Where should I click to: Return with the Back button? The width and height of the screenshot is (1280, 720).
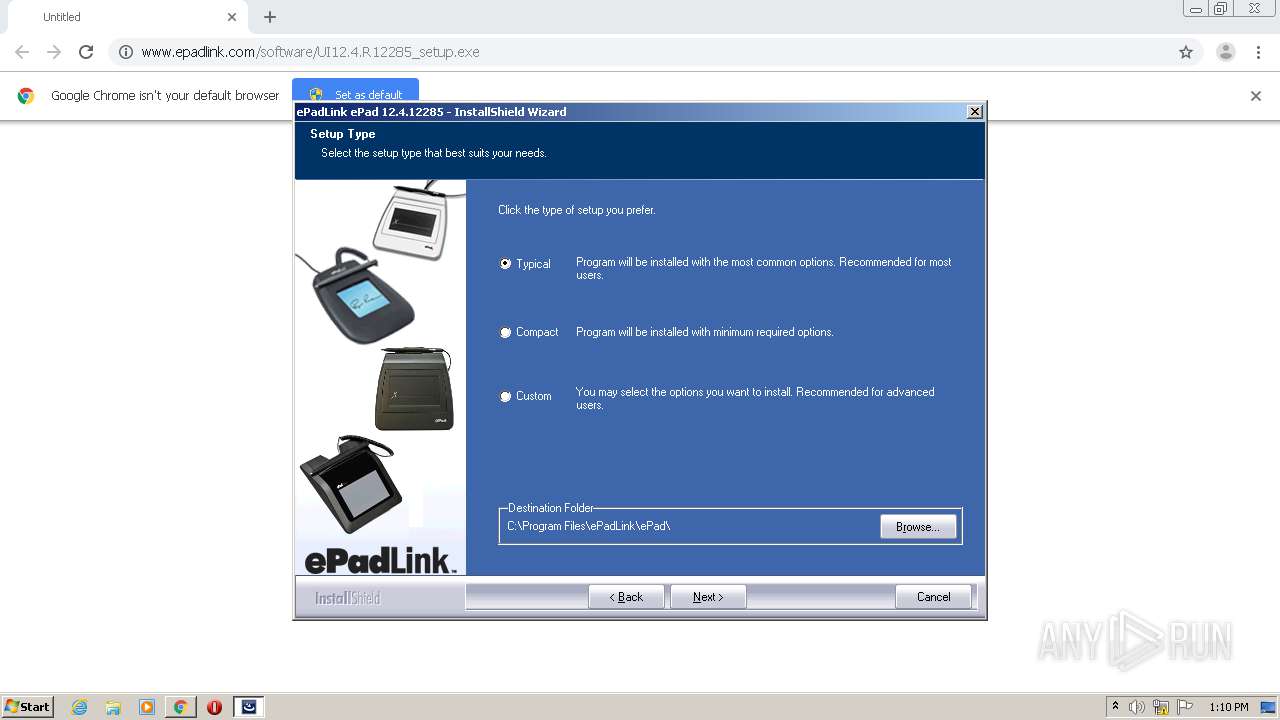pos(626,597)
